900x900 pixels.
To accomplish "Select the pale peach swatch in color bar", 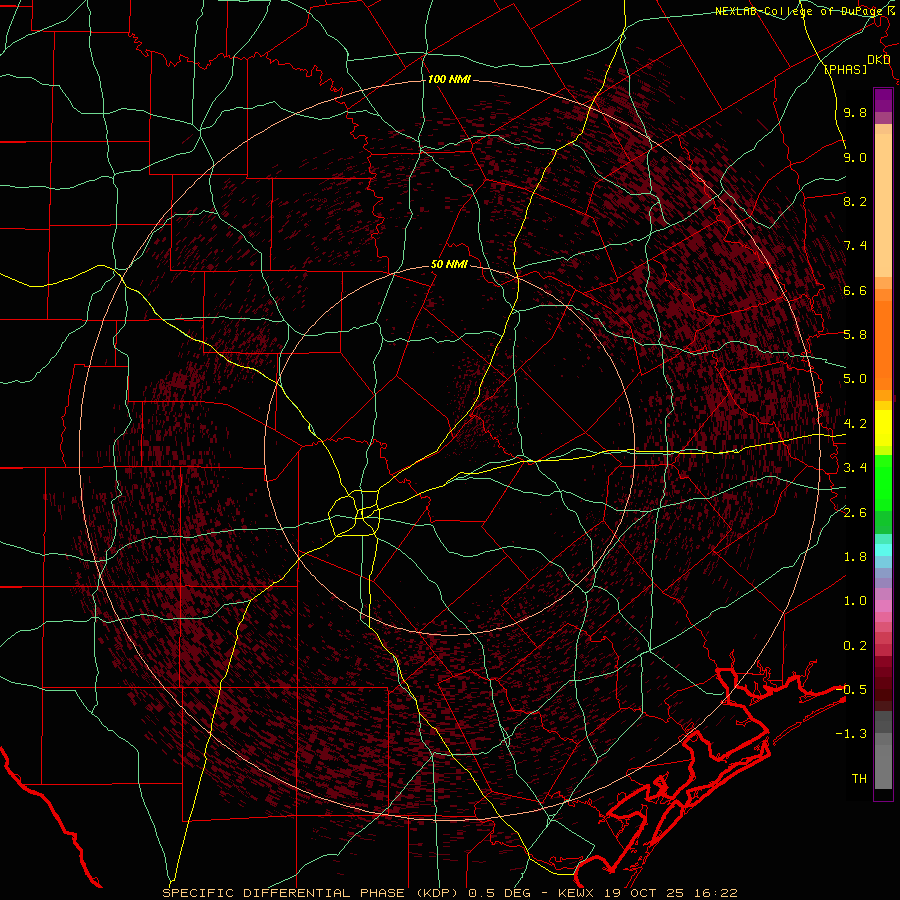I will pyautogui.click(x=883, y=205).
